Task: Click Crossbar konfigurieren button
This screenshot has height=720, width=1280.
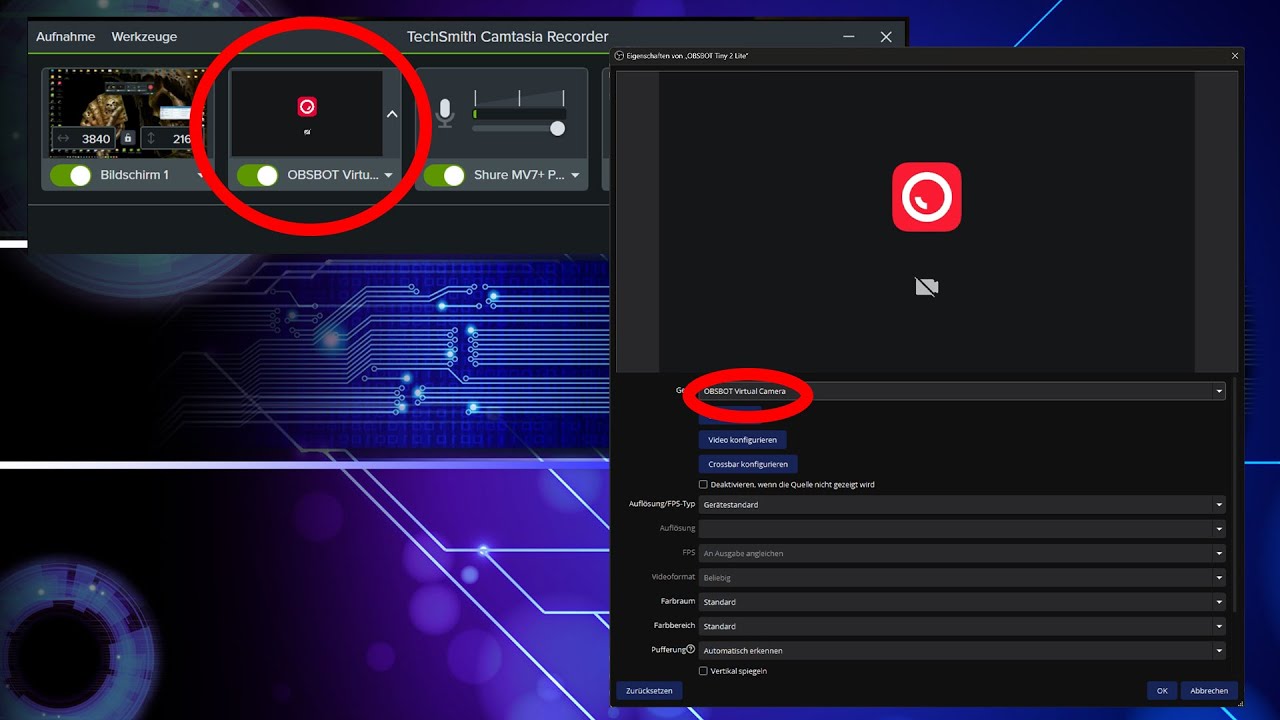Action: (x=748, y=464)
